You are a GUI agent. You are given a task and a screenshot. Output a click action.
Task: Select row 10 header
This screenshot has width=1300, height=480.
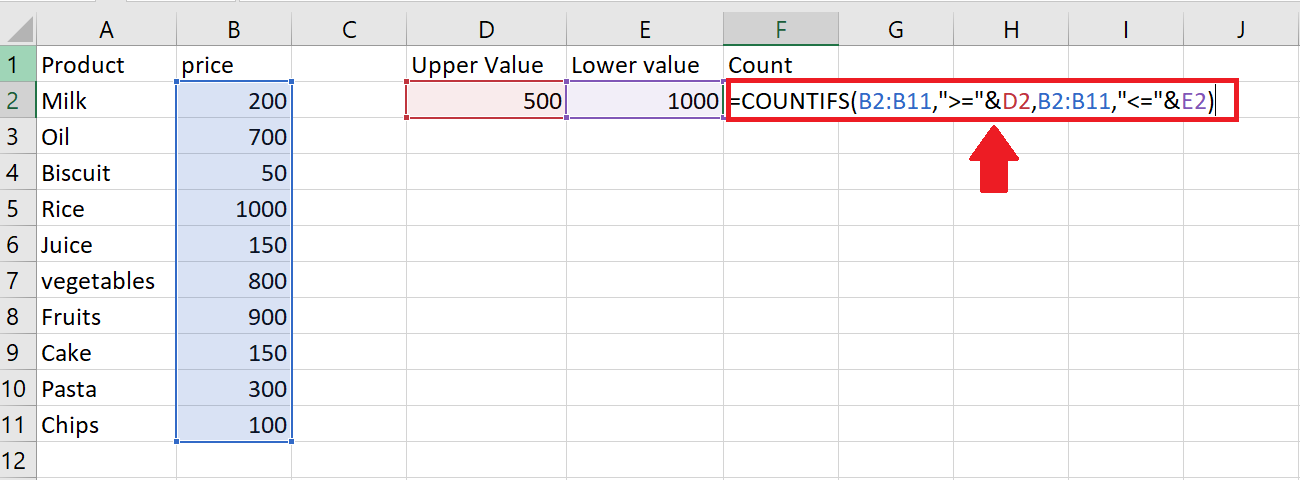tap(18, 389)
